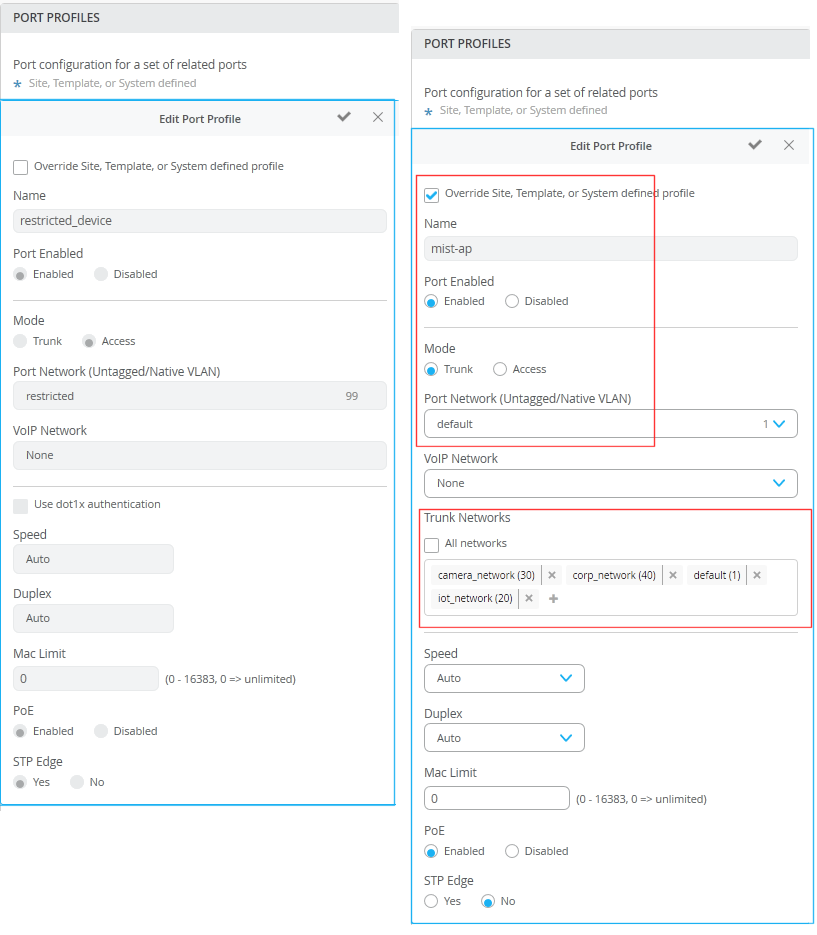Enable override checkbox for restricted_device profile
Image resolution: width=817 pixels, height=935 pixels.
coord(21,167)
